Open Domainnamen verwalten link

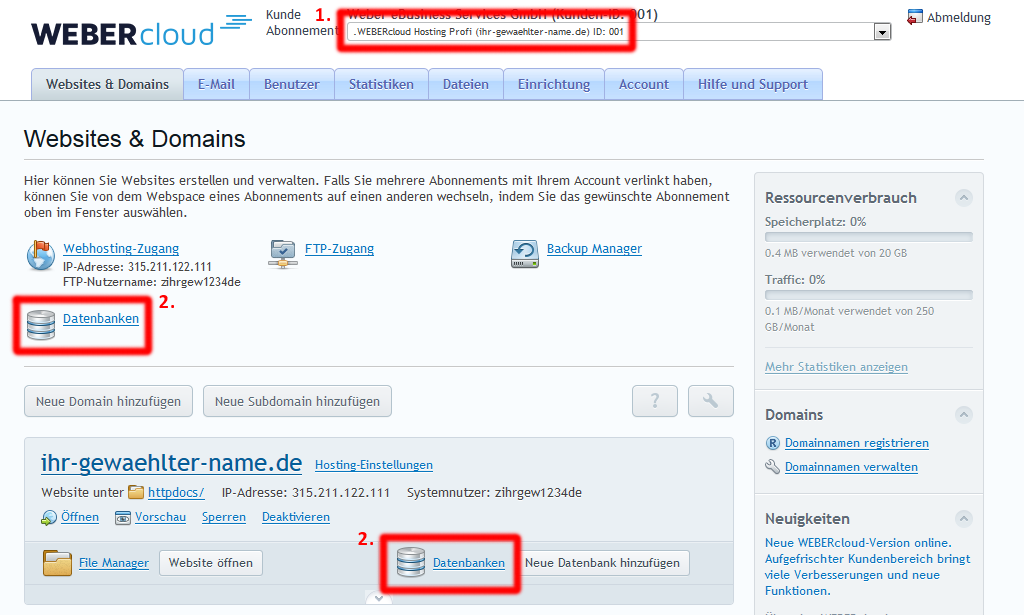[851, 467]
